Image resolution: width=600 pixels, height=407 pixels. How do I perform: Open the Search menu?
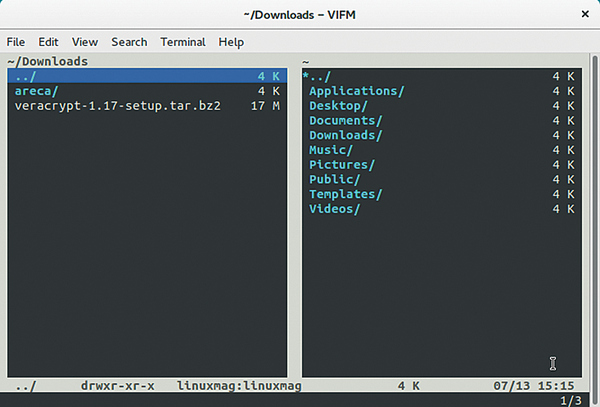tap(129, 42)
